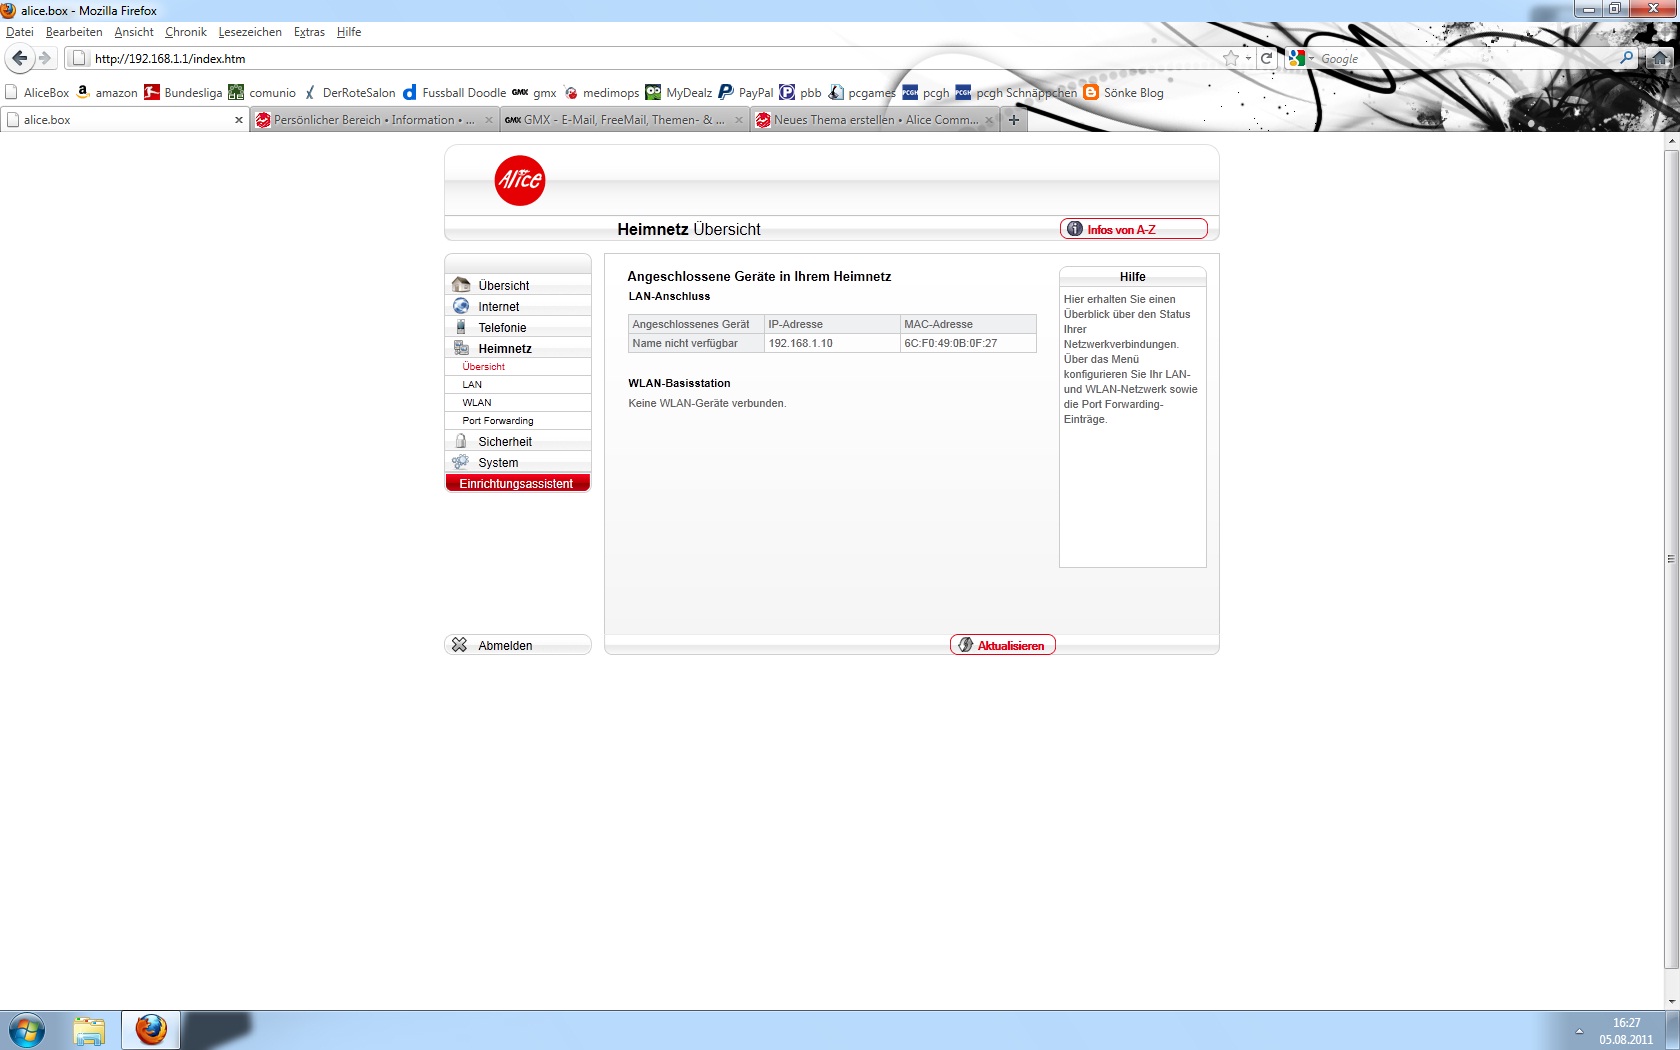Click the Infos von A-Z button
The height and width of the screenshot is (1050, 1680).
1133,229
